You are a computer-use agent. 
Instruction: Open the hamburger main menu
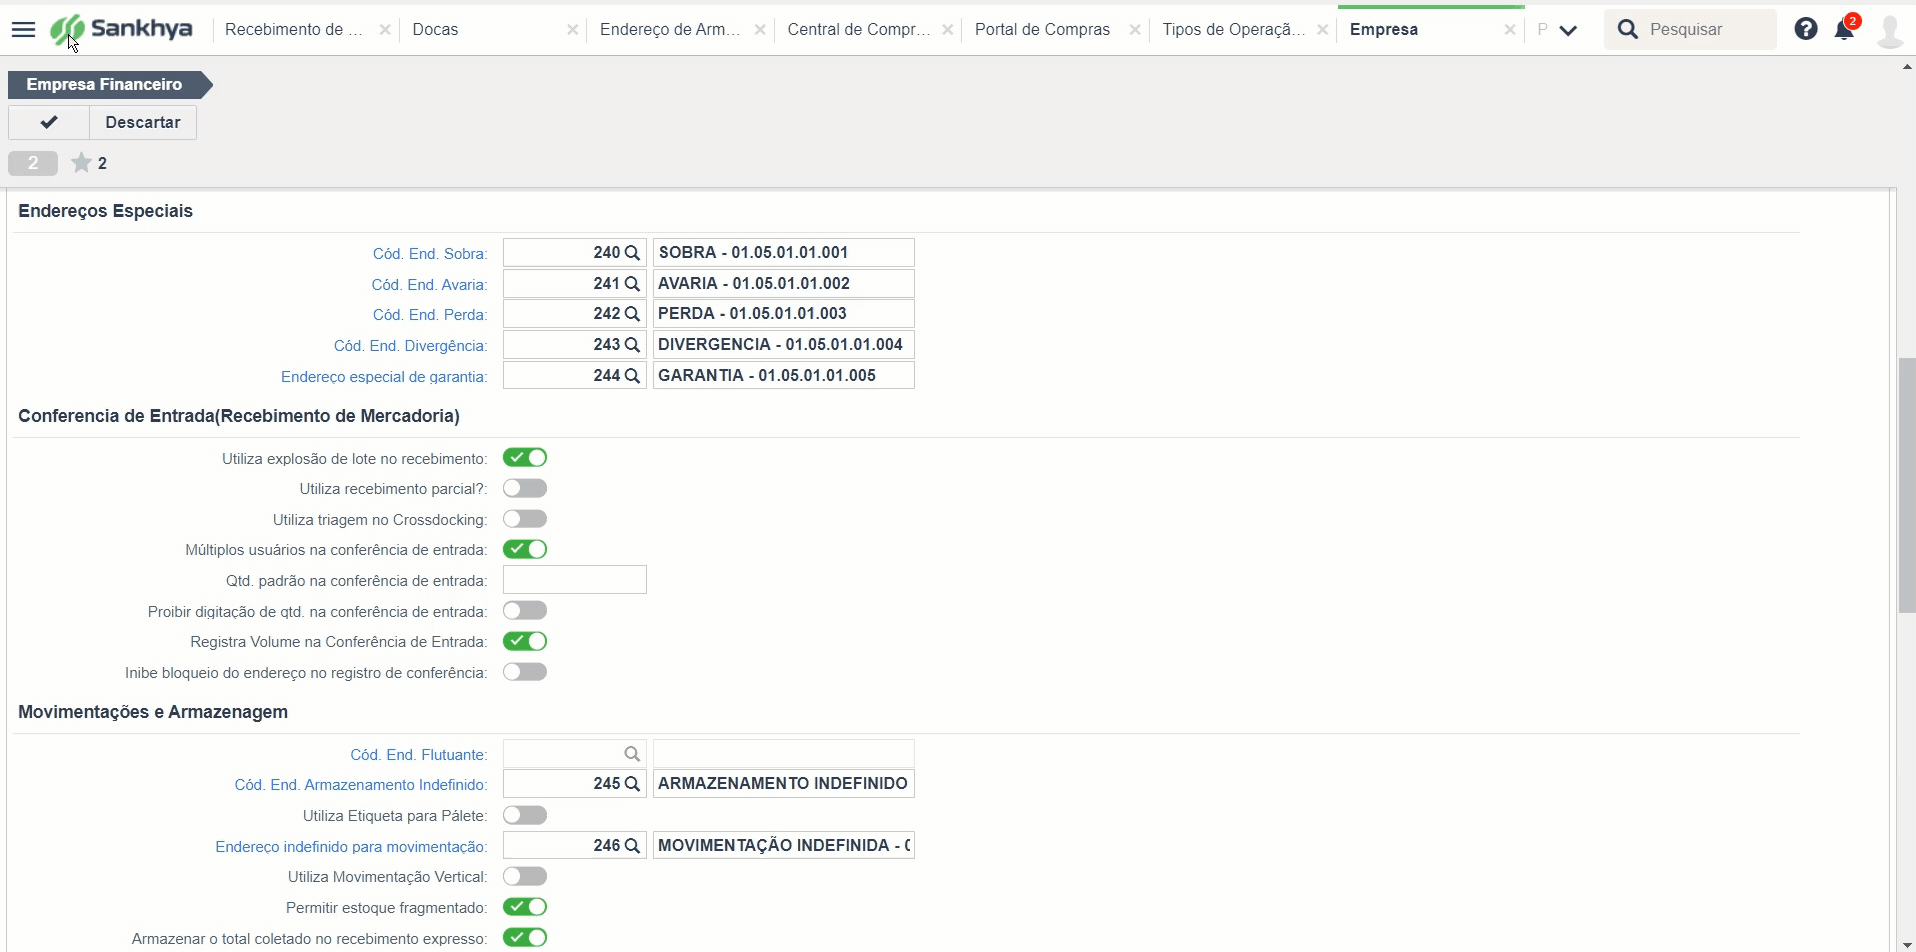pos(23,30)
